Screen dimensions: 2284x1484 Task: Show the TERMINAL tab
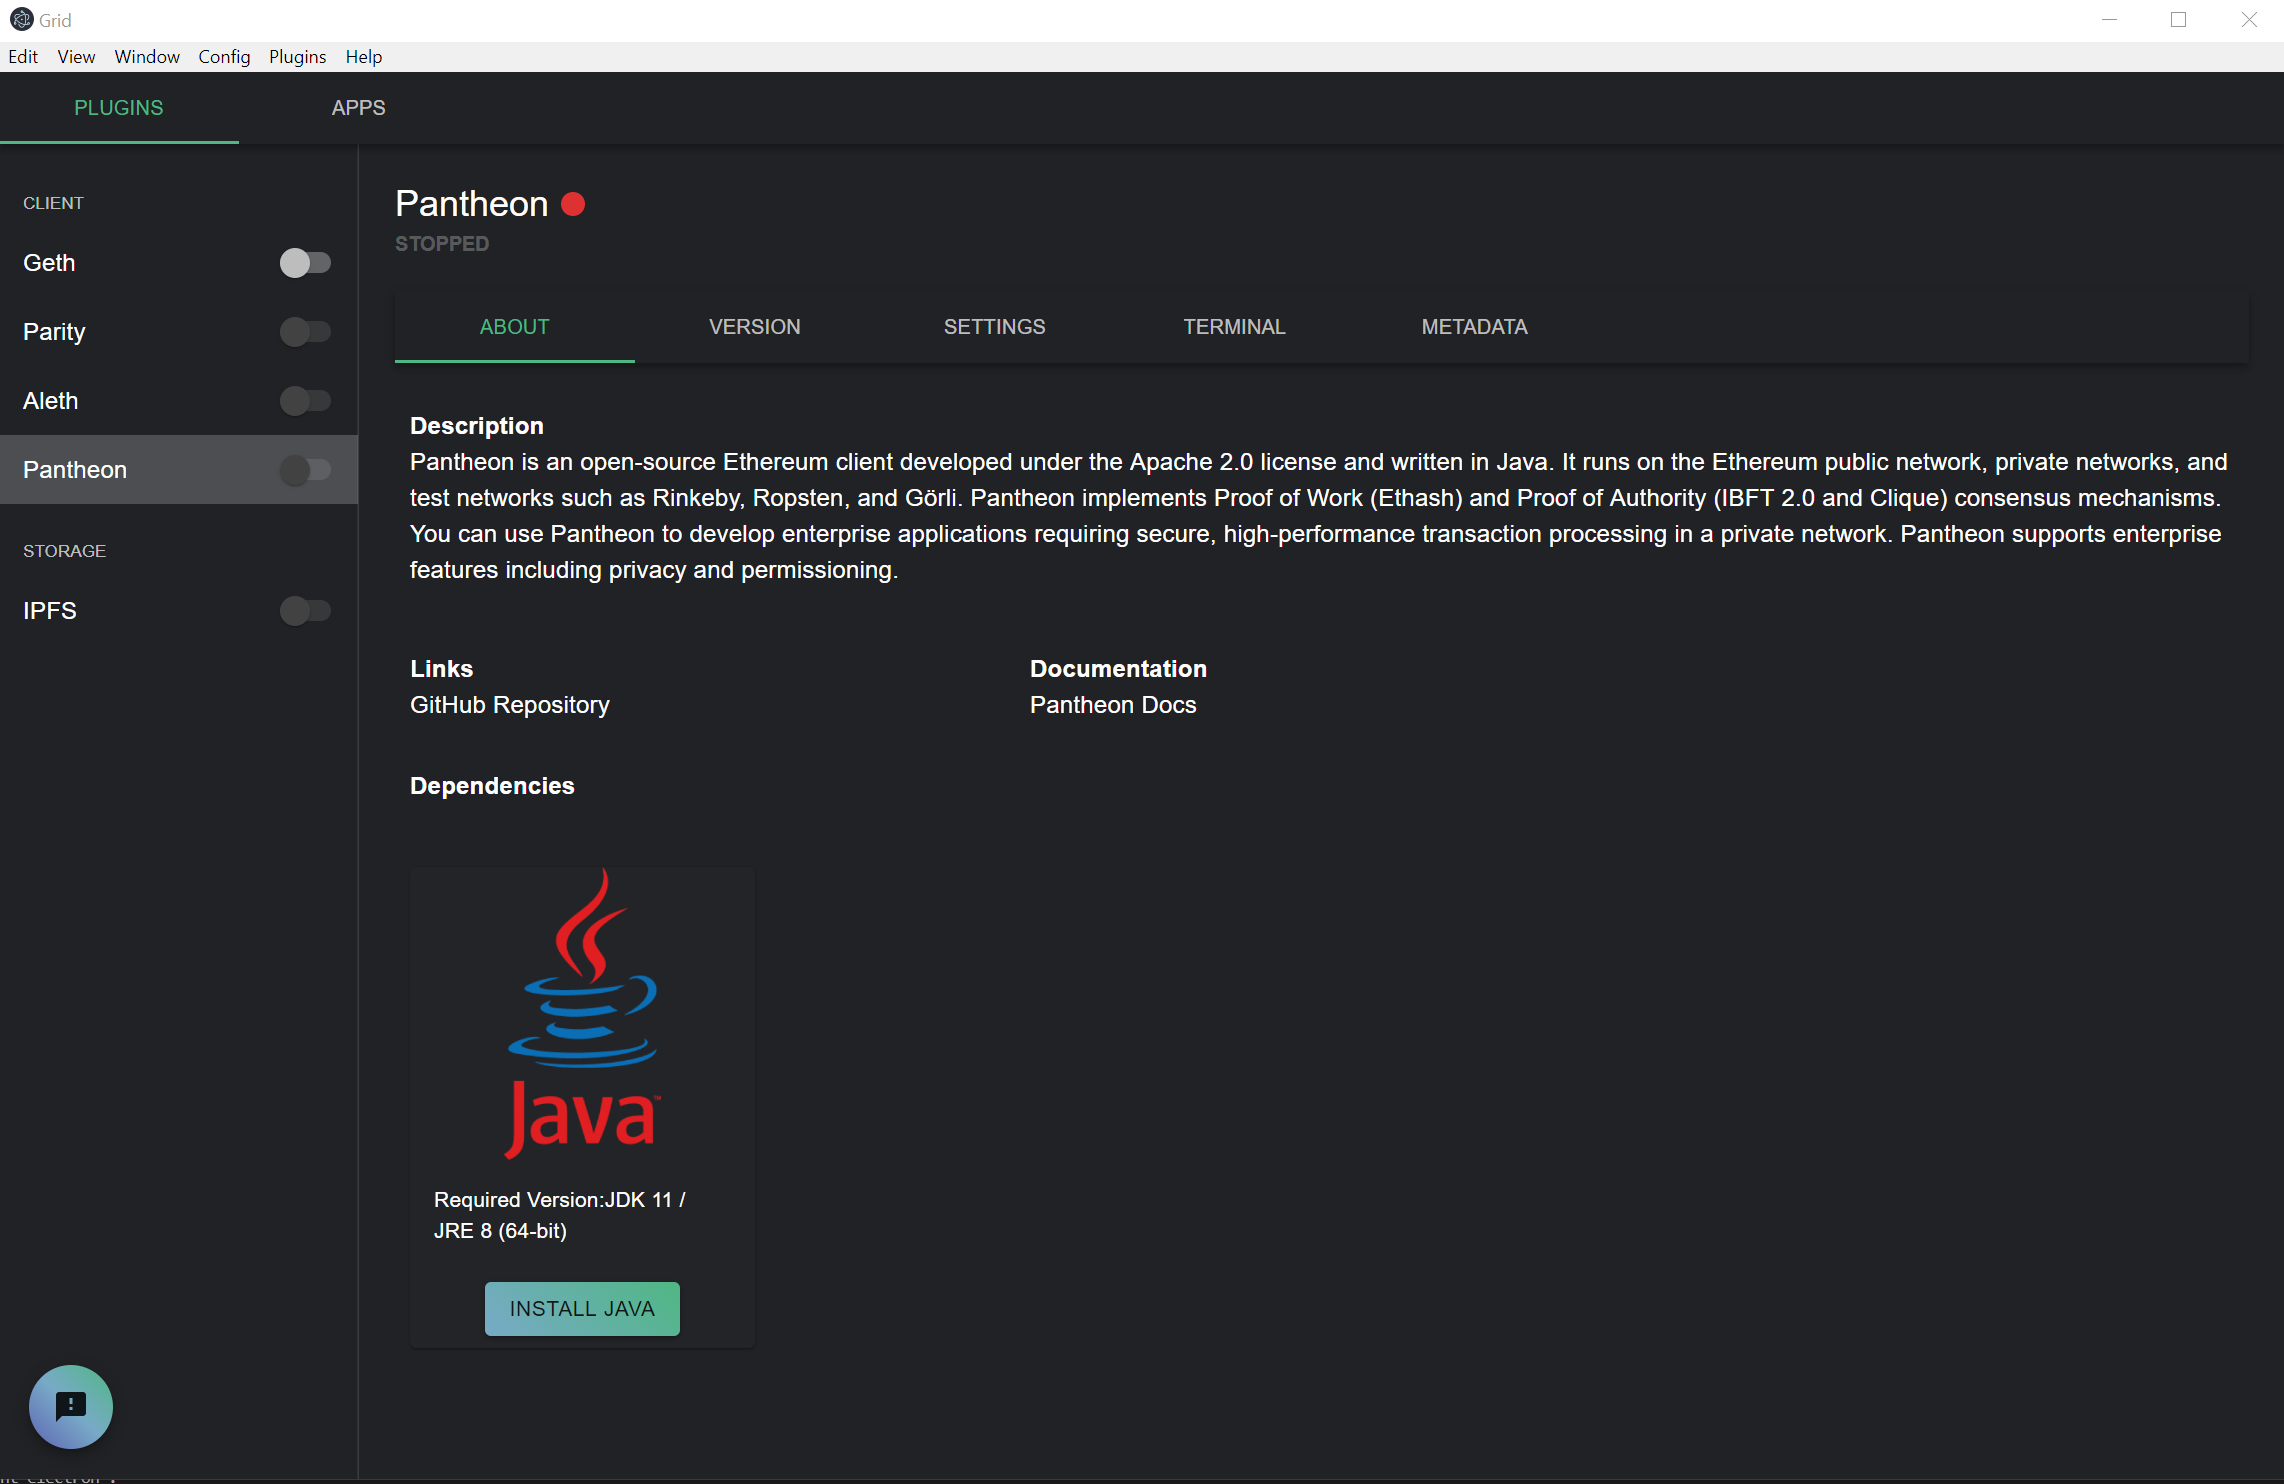tap(1234, 327)
